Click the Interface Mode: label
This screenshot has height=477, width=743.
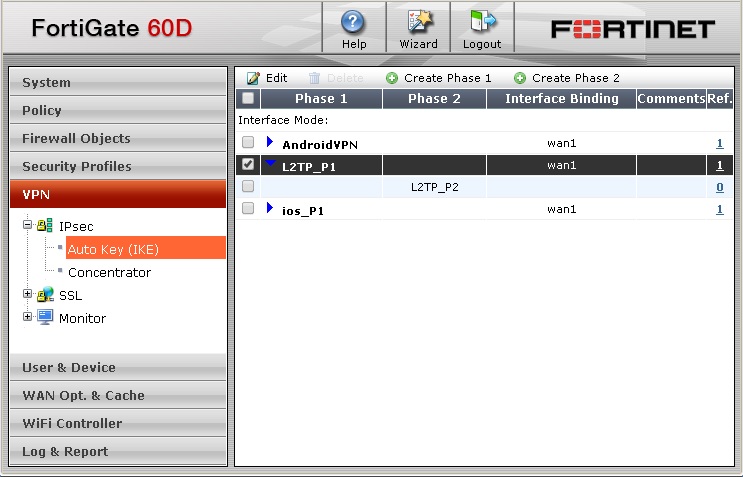click(x=283, y=120)
